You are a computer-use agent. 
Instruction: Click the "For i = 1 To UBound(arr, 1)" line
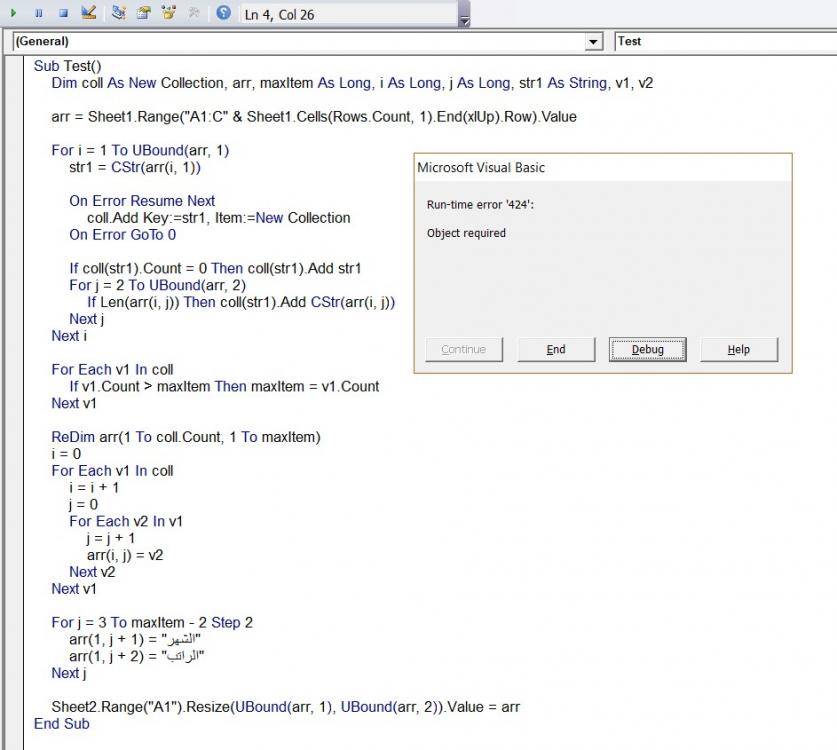pyautogui.click(x=140, y=151)
